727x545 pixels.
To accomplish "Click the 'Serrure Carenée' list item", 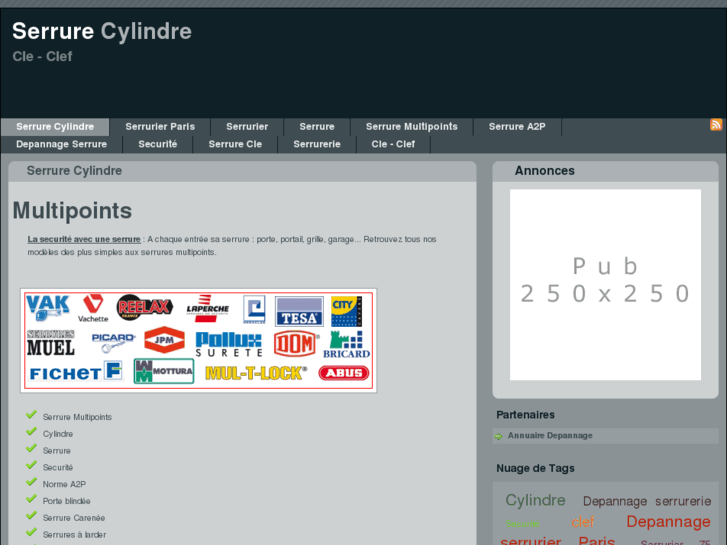I will coord(74,518).
